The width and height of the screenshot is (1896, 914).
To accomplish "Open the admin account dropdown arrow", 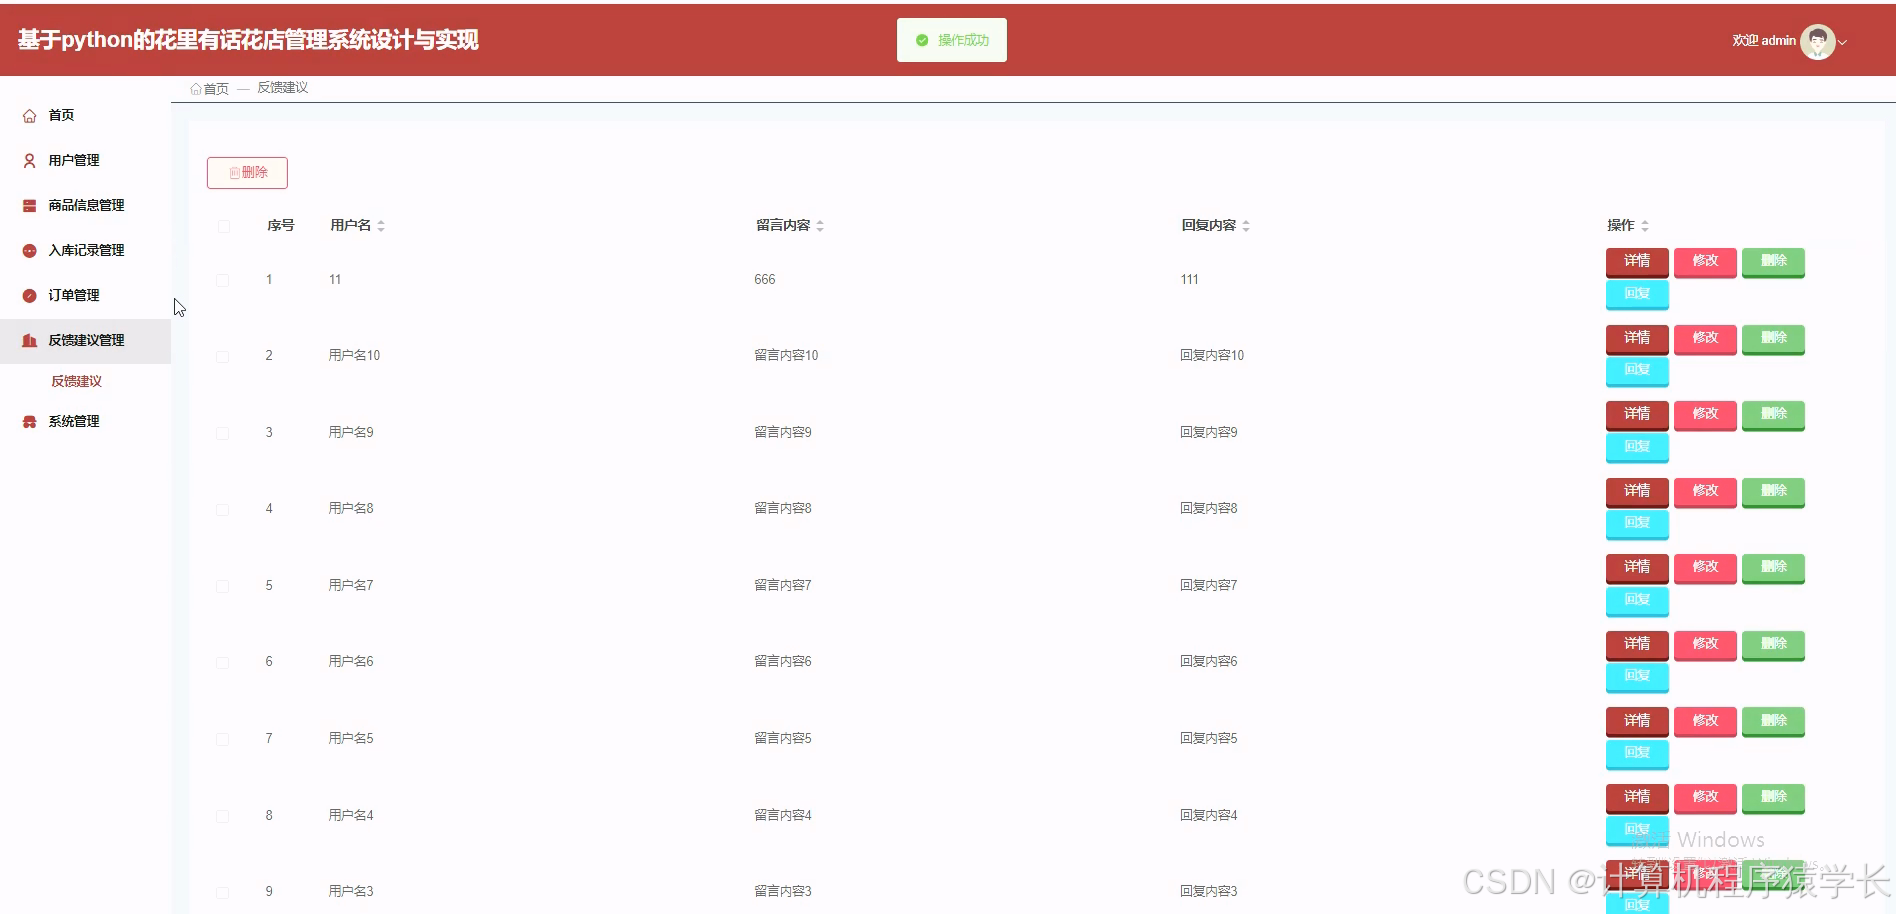I will point(1842,42).
